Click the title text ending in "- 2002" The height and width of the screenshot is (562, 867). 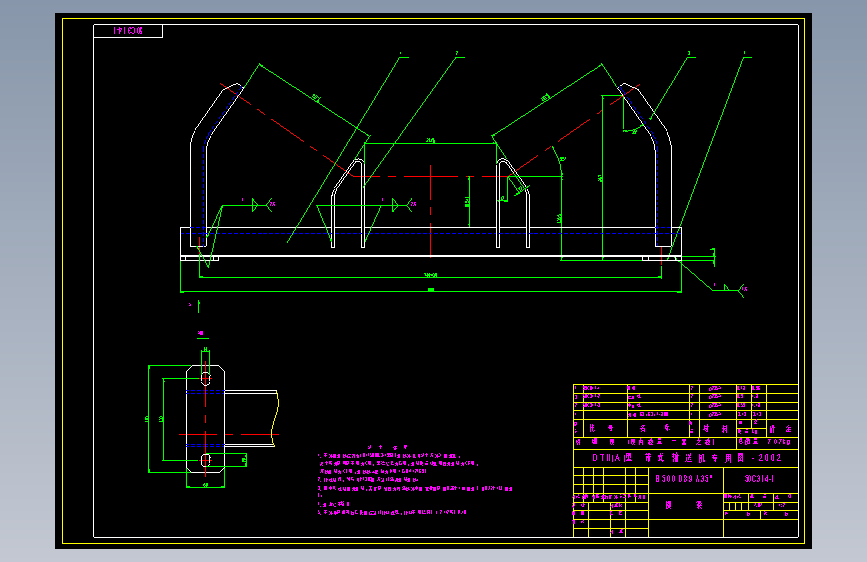[x=687, y=458]
